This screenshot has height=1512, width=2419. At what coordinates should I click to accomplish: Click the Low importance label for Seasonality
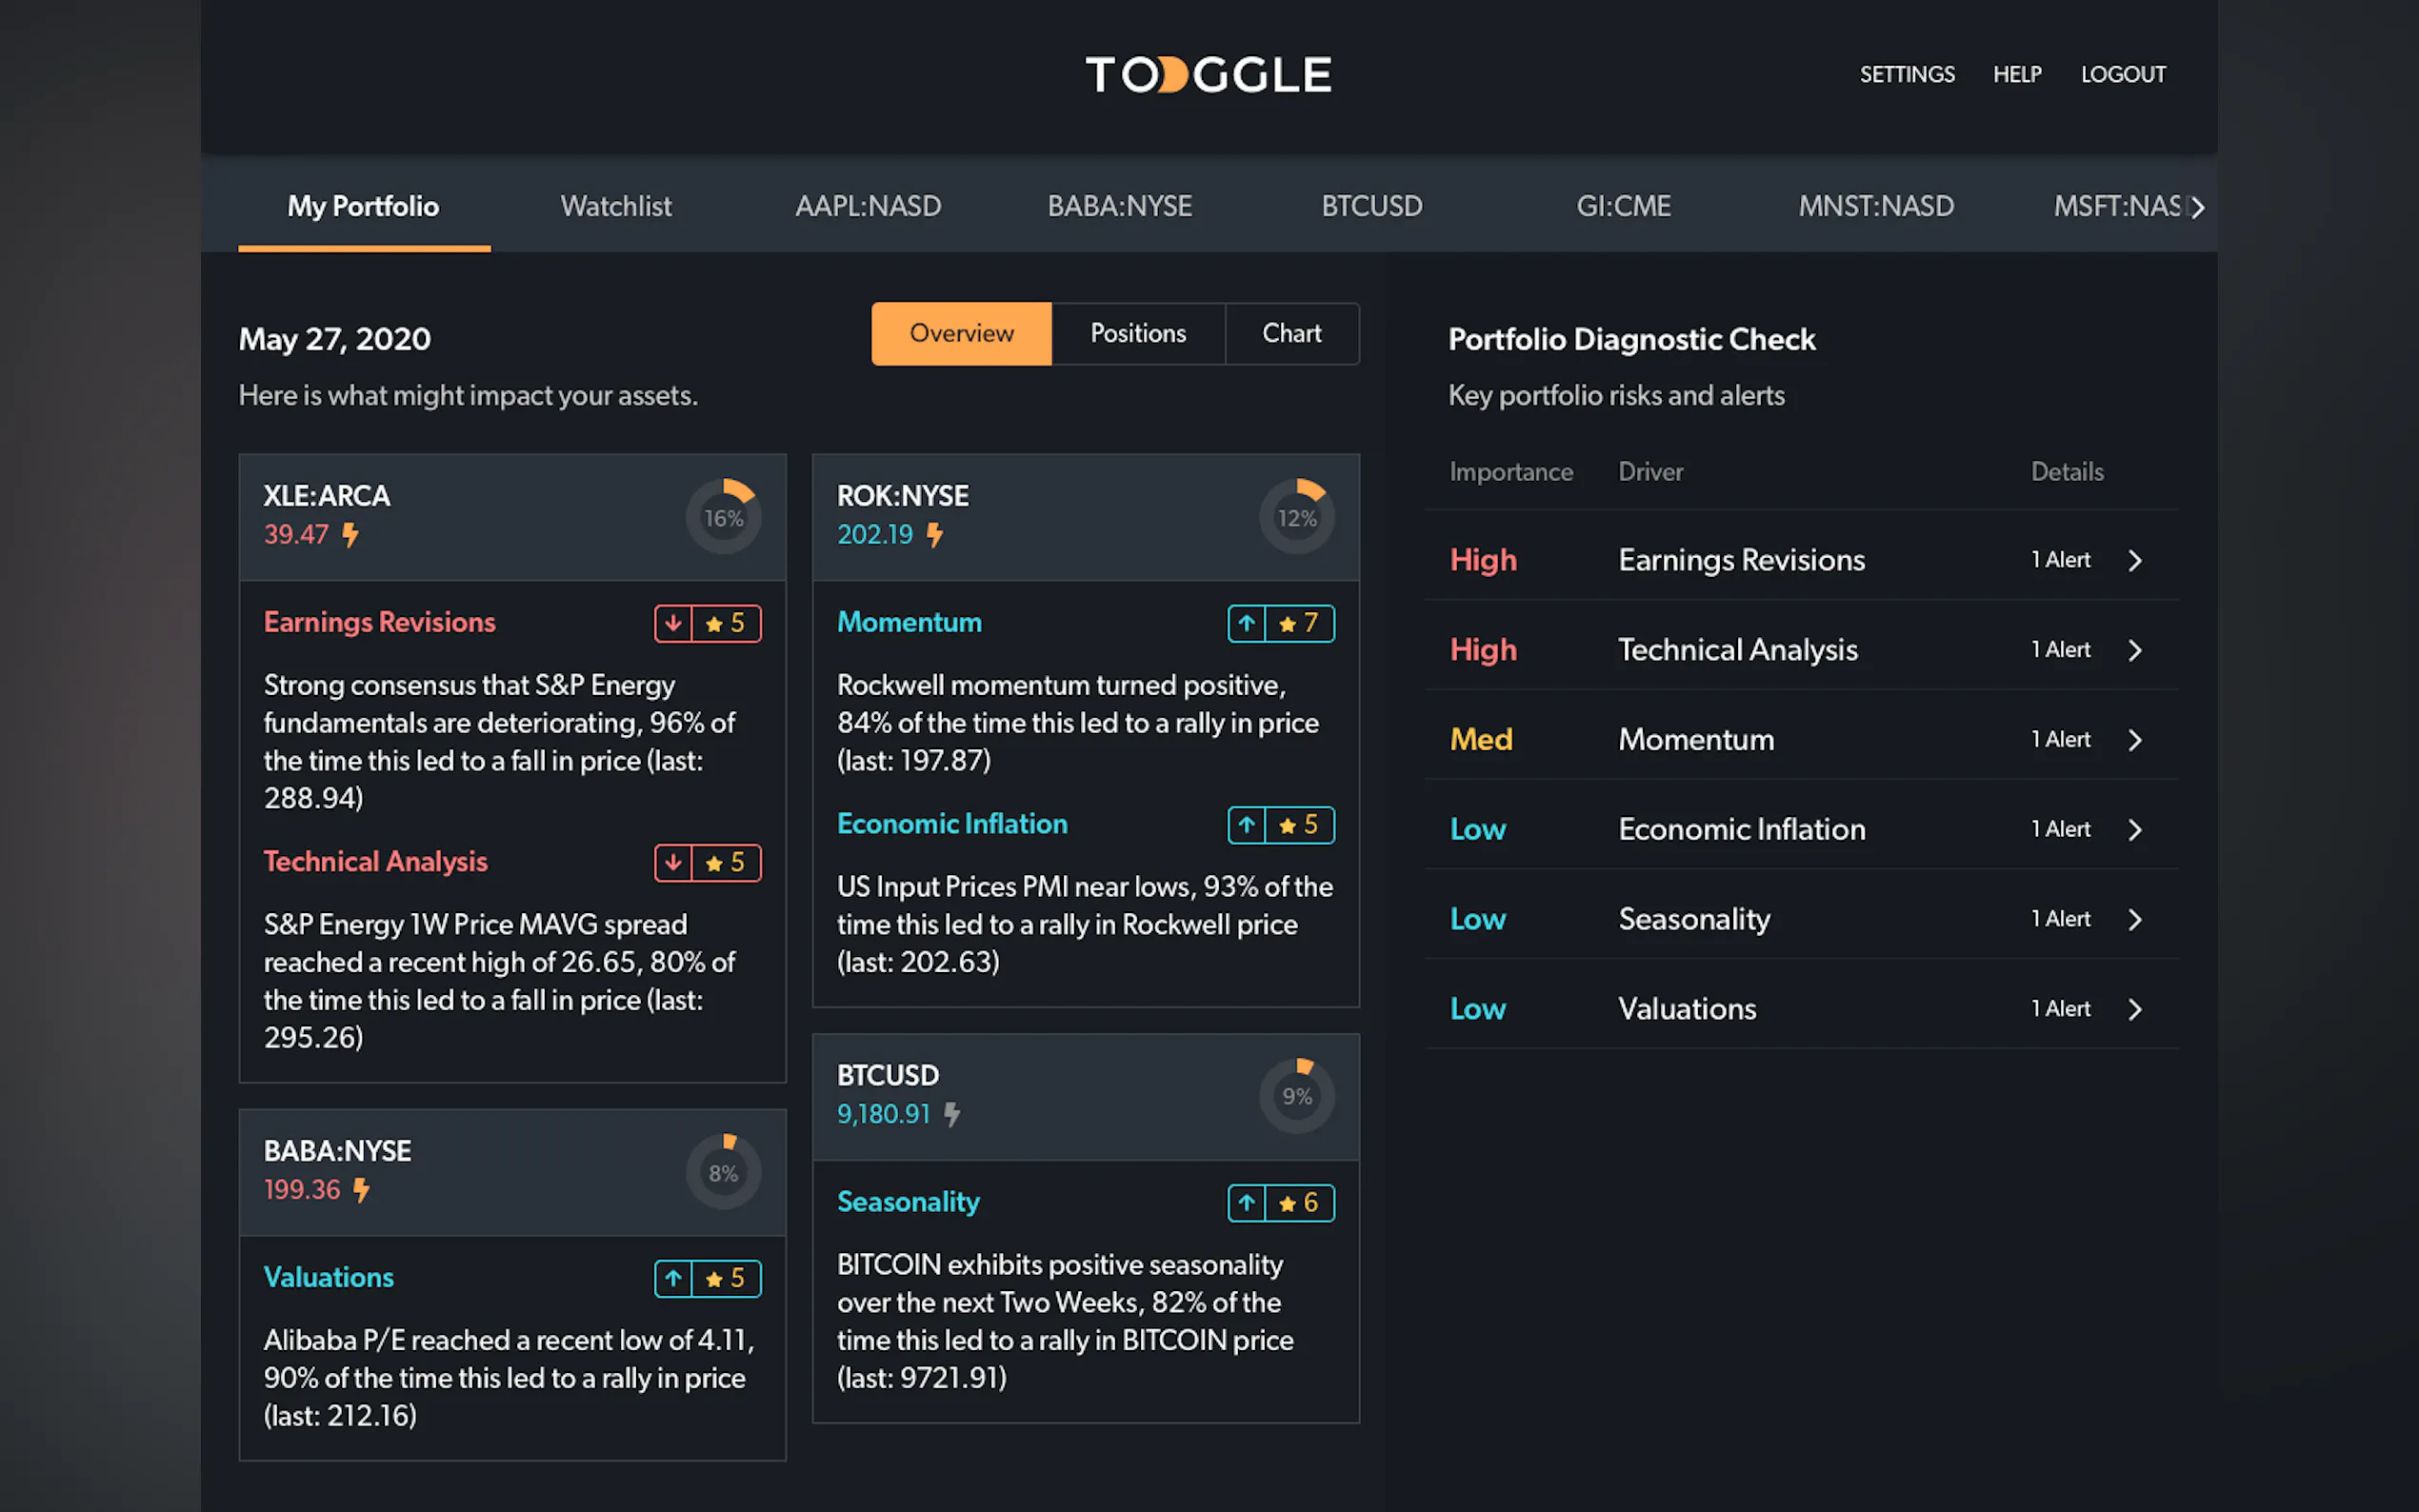tap(1478, 919)
